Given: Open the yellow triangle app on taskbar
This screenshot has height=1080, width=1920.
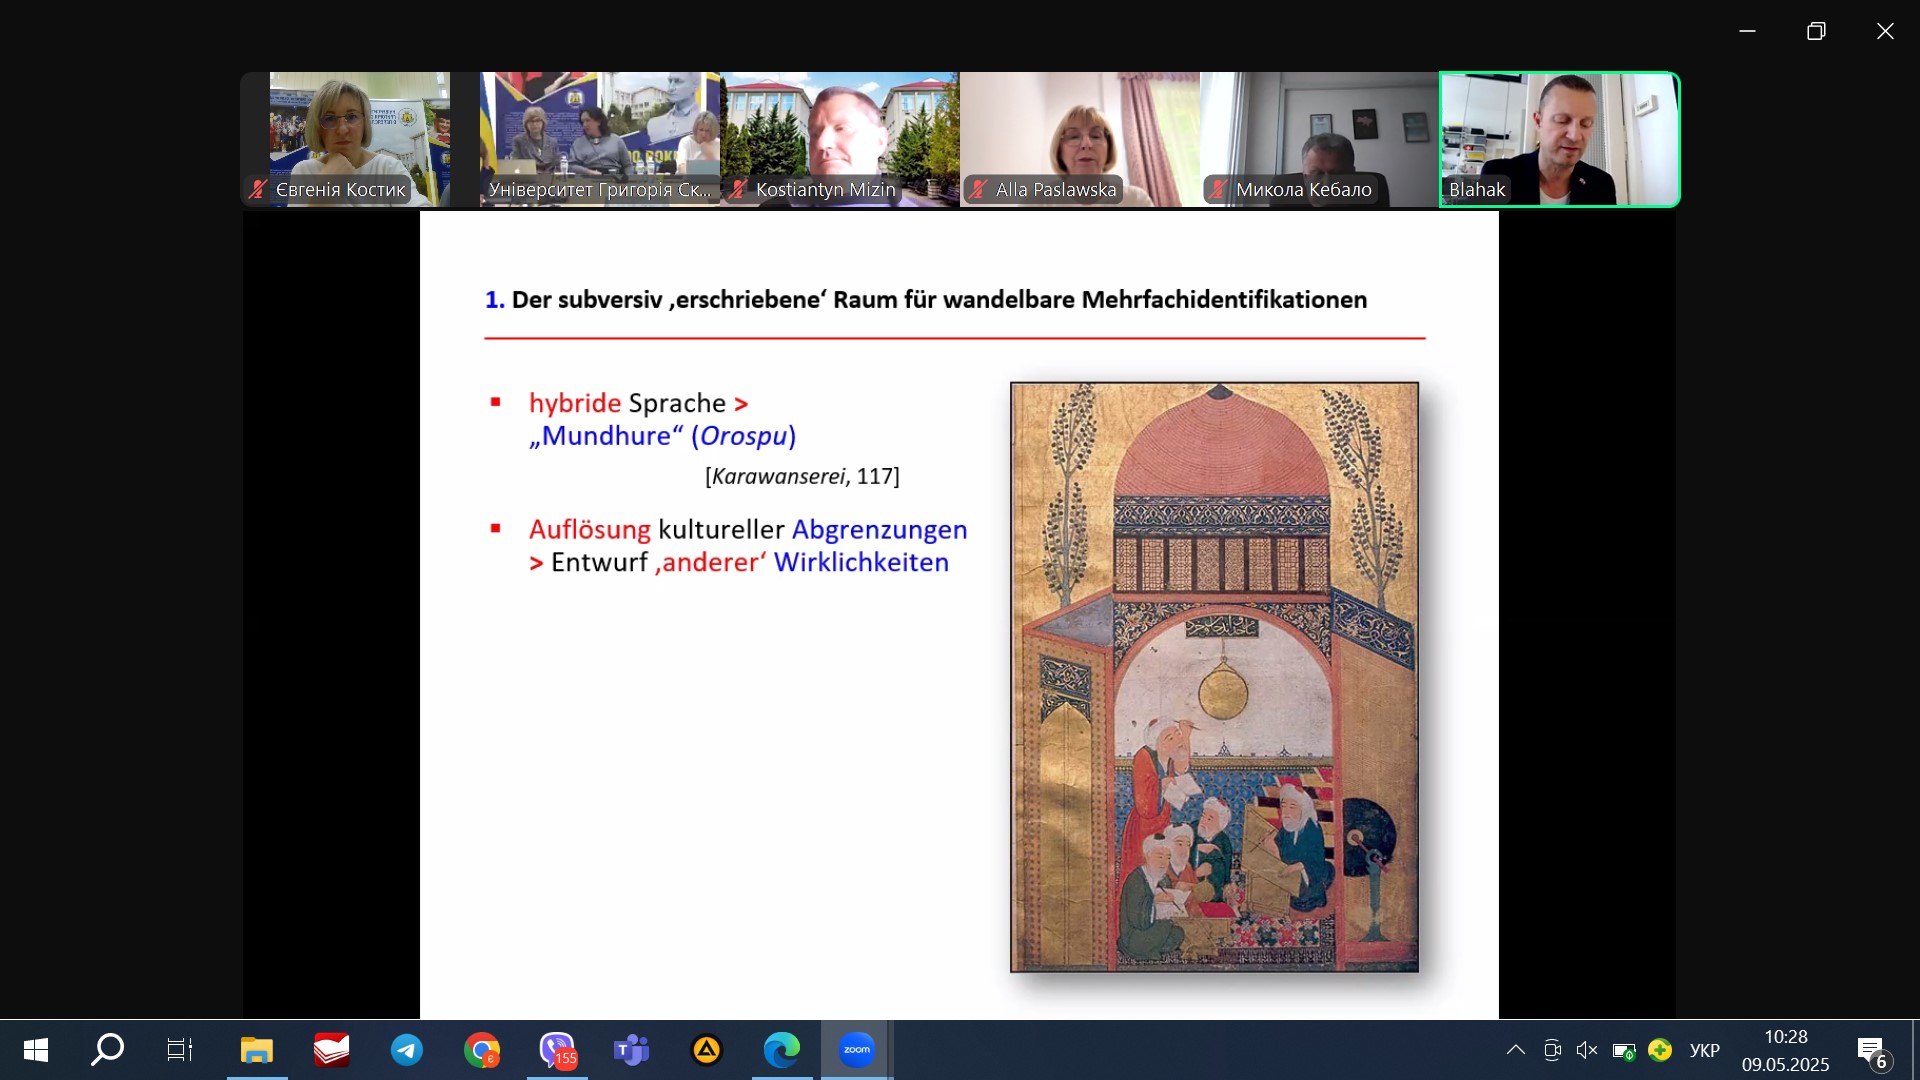Looking at the screenshot, I should [x=707, y=1050].
